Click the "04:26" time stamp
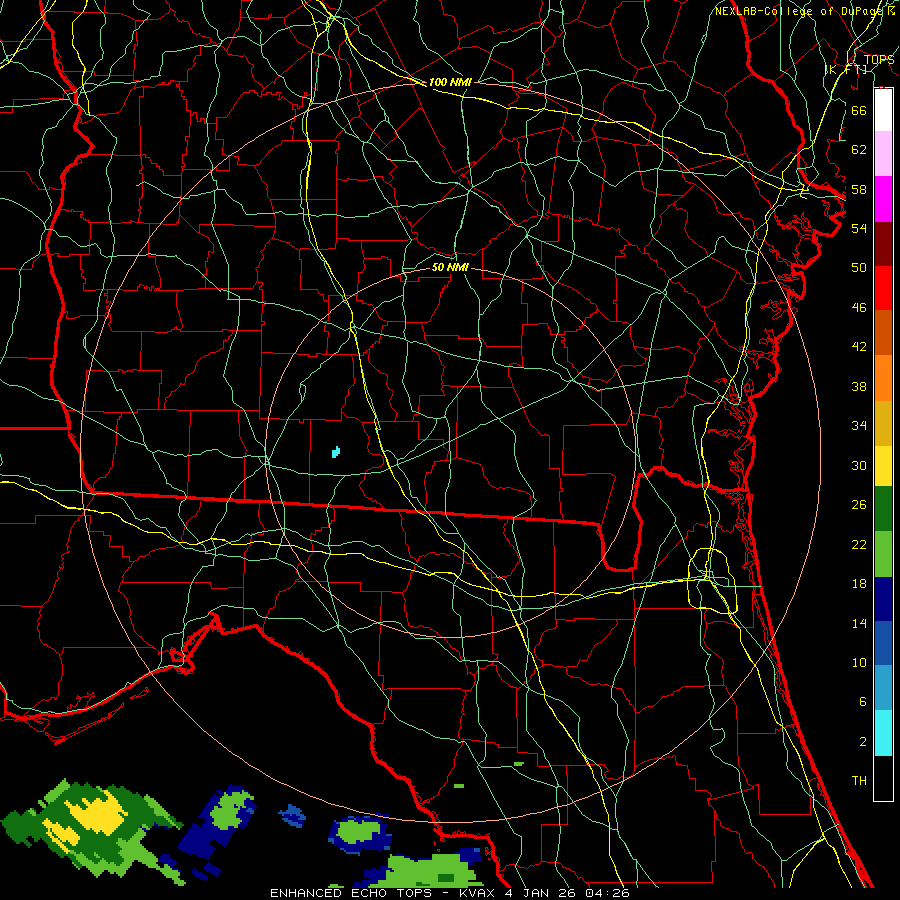 pyautogui.click(x=607, y=893)
